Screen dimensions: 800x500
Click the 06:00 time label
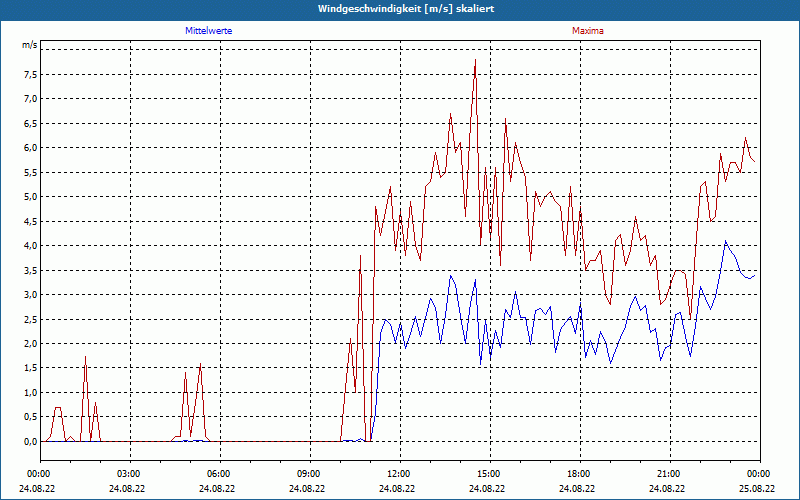pos(217,474)
